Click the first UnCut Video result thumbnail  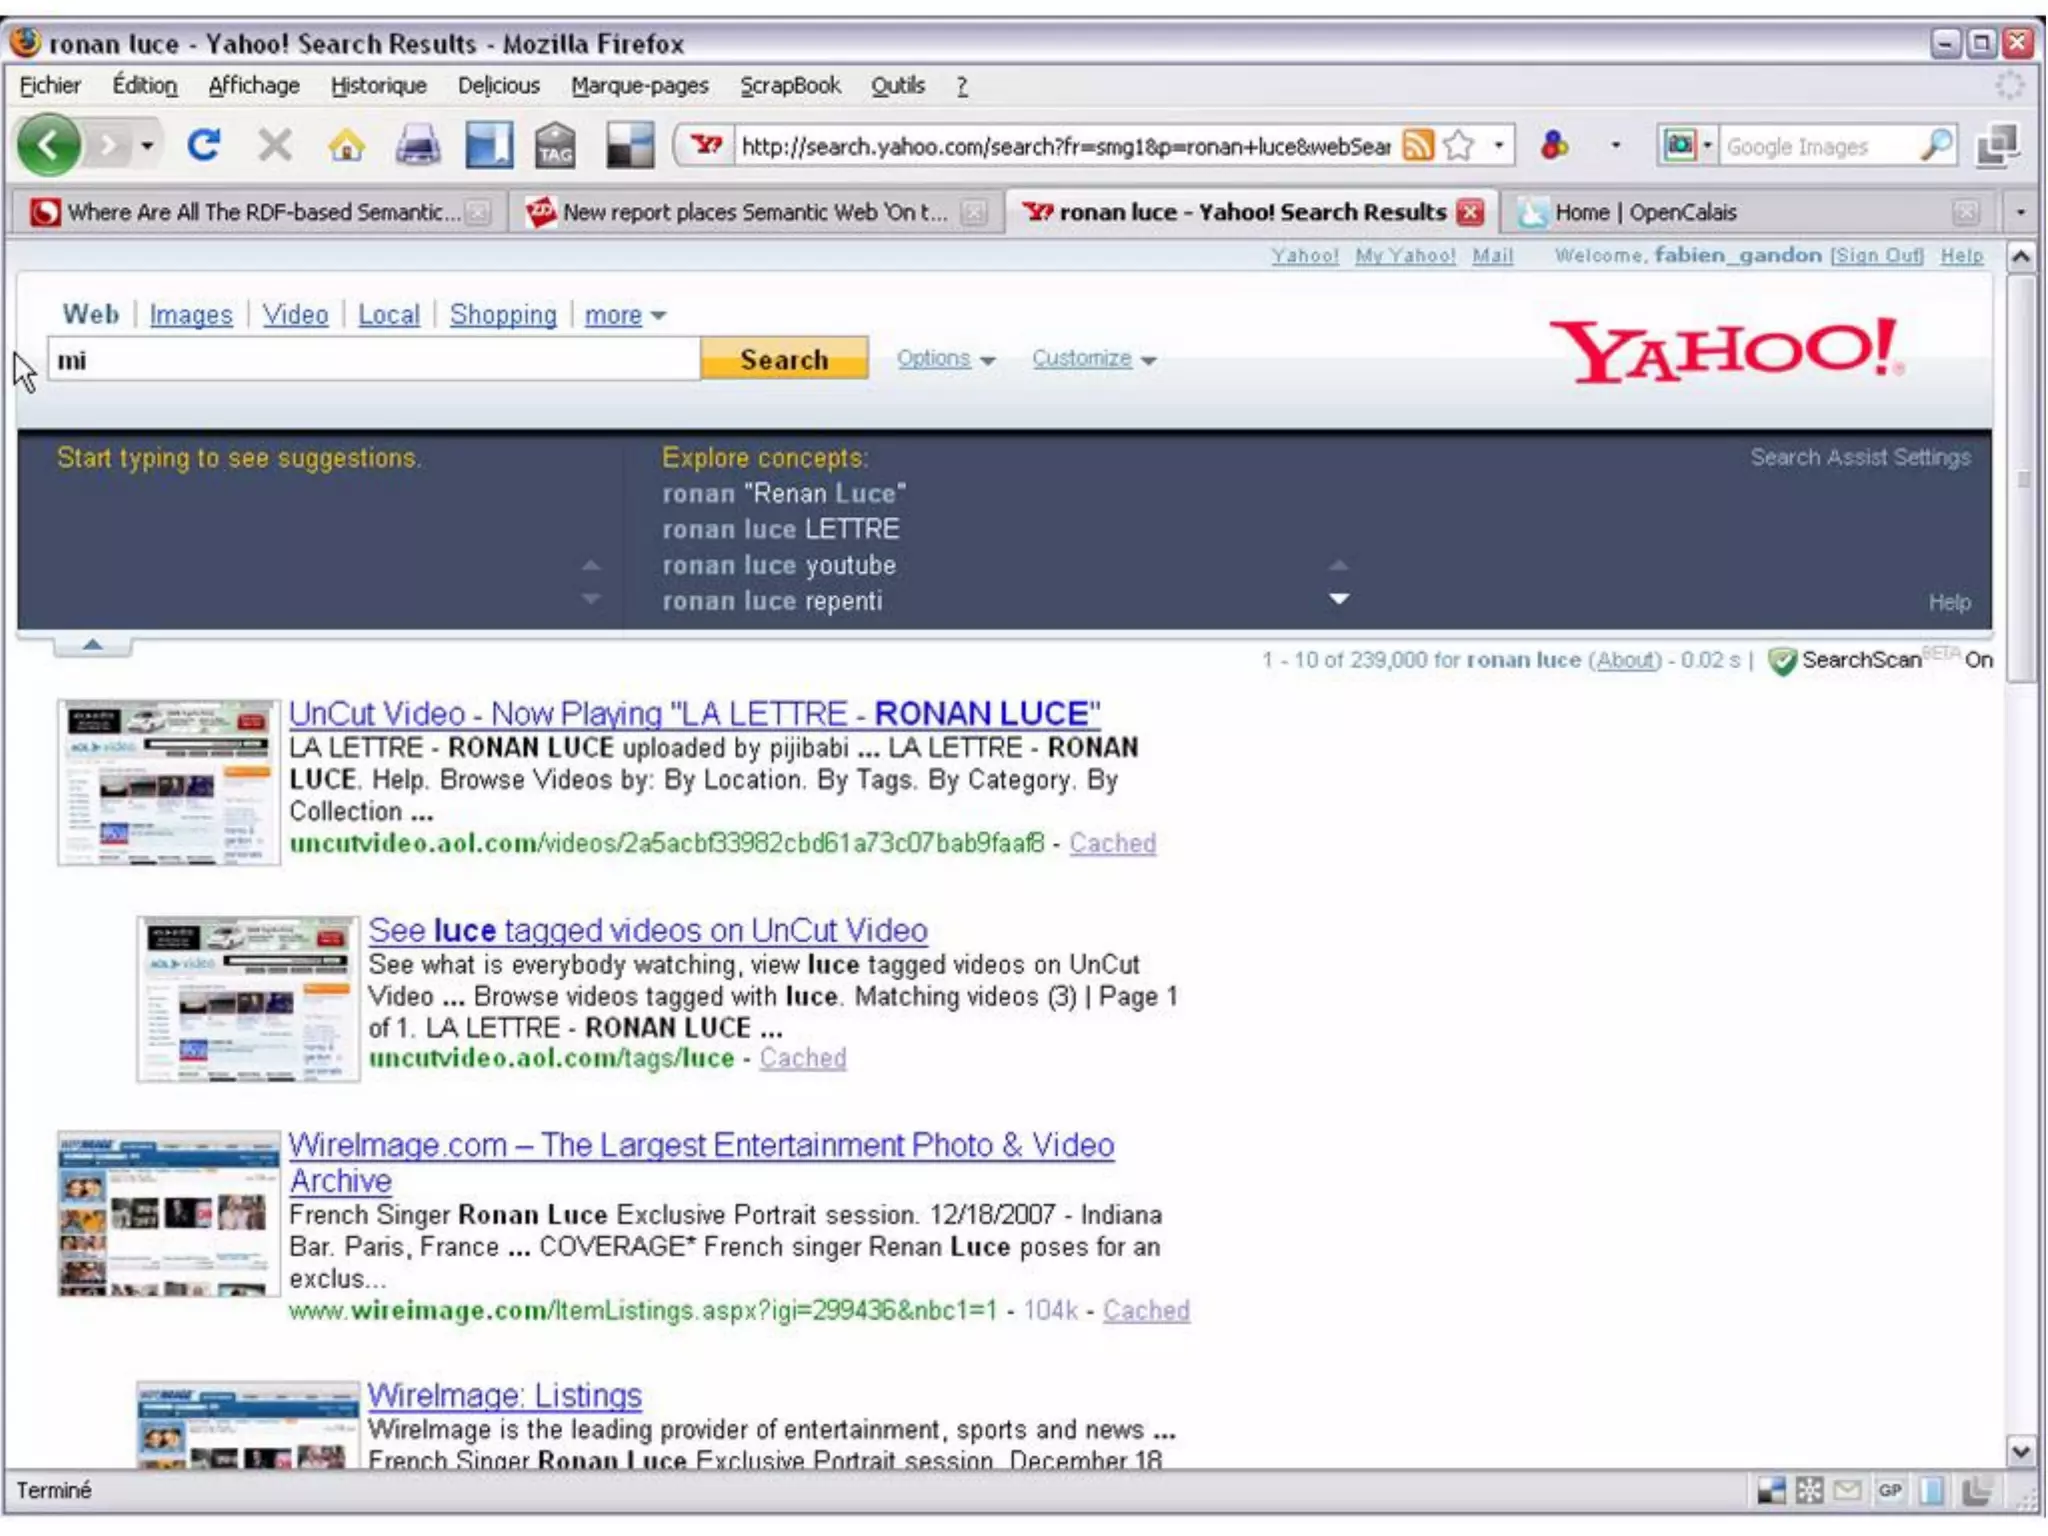(x=168, y=782)
